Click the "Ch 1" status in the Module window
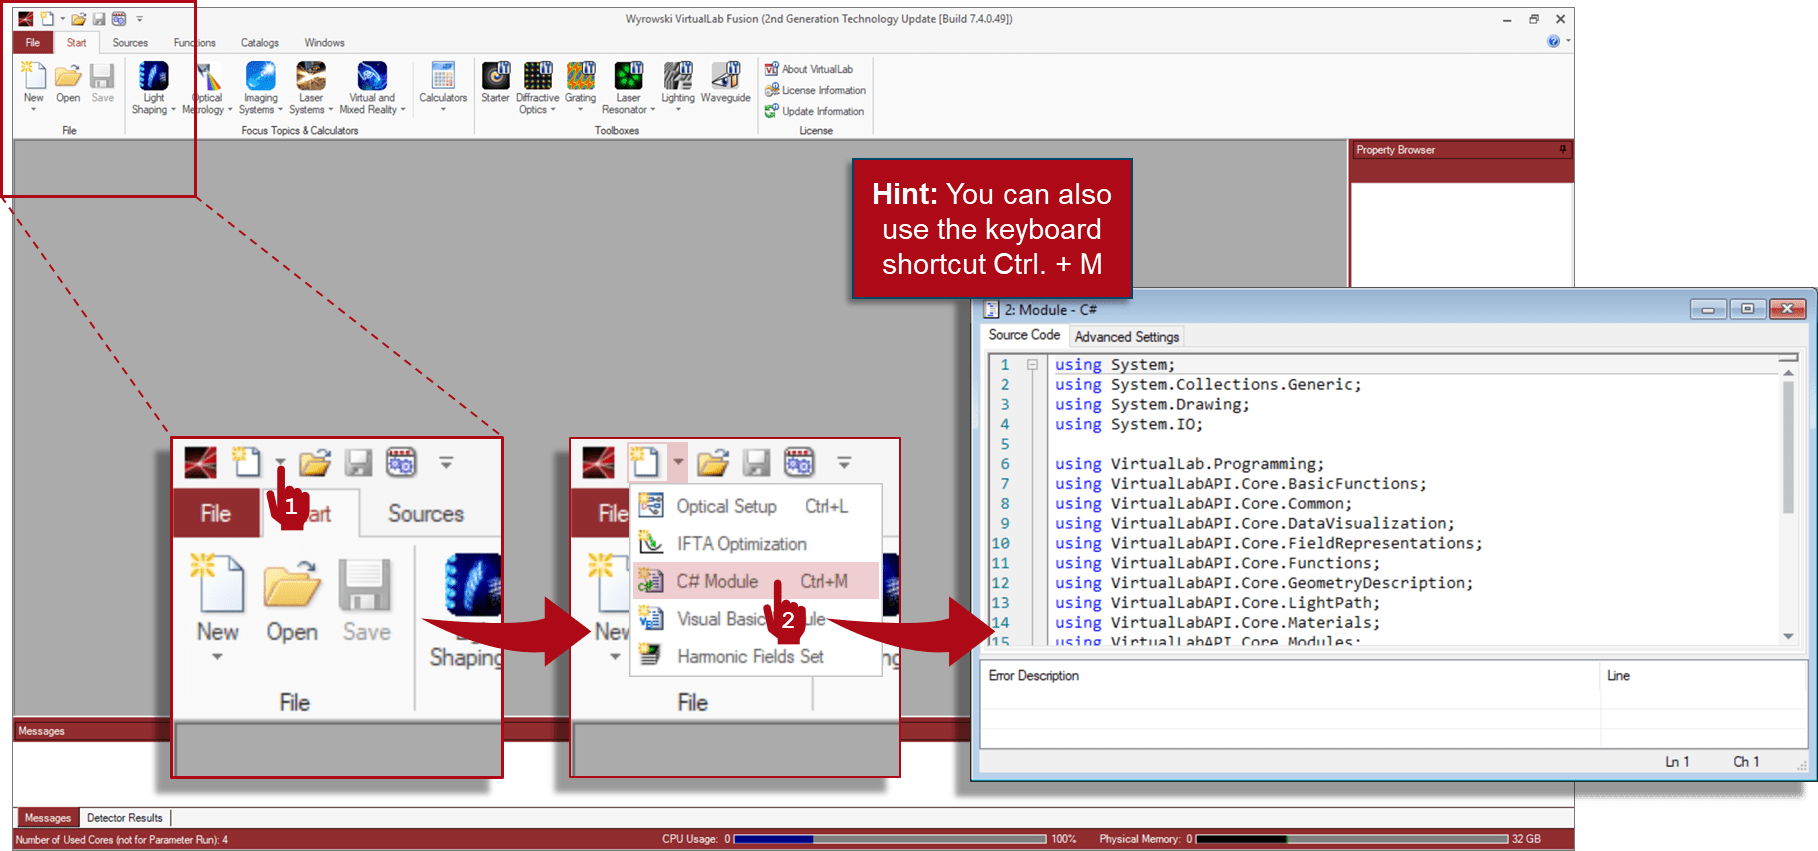The height and width of the screenshot is (851, 1818). (1746, 762)
